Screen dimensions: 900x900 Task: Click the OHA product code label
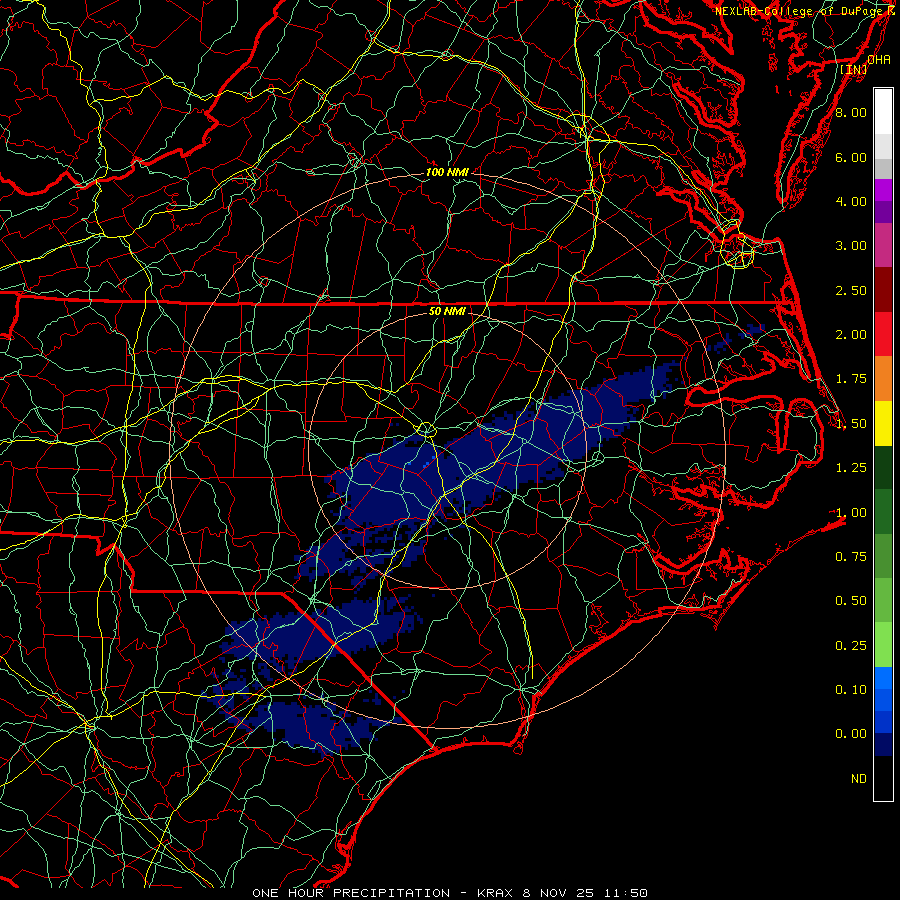(x=879, y=60)
